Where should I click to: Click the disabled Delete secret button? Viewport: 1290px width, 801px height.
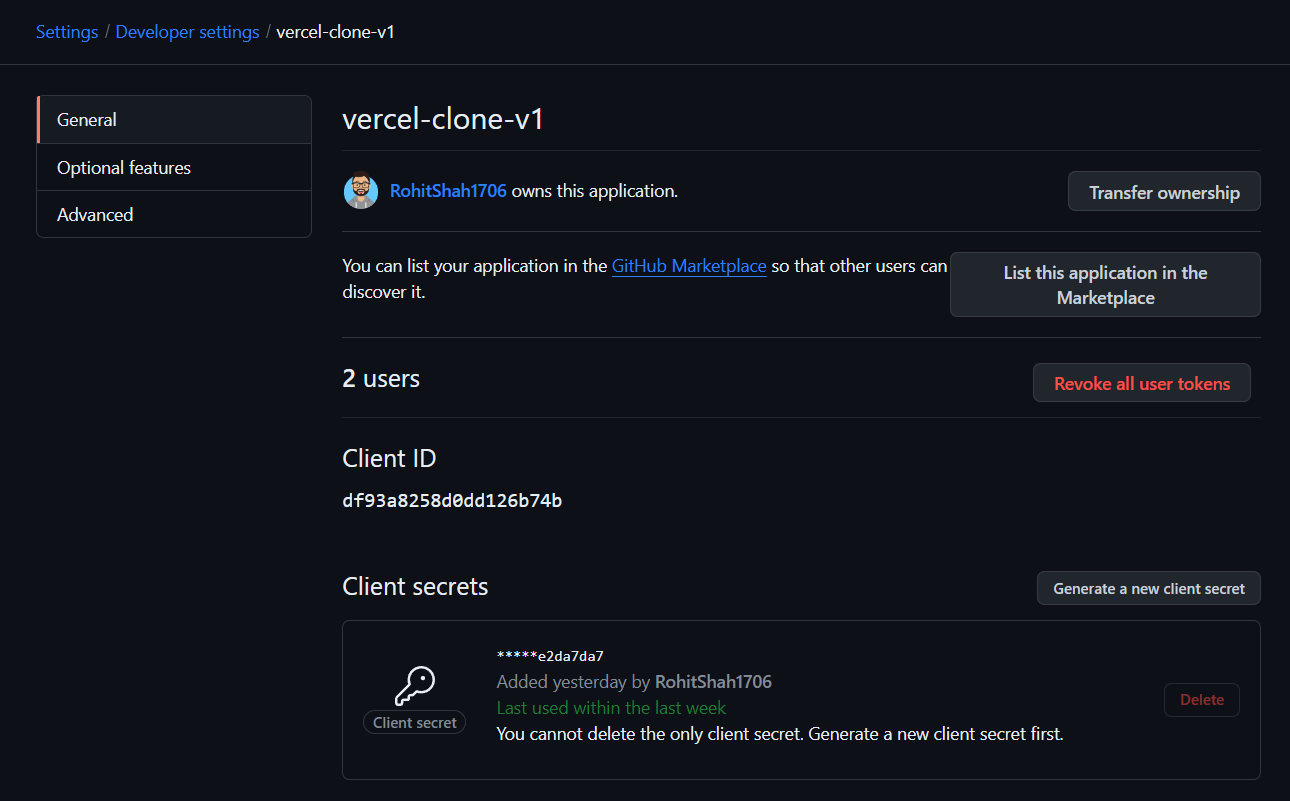[1202, 700]
